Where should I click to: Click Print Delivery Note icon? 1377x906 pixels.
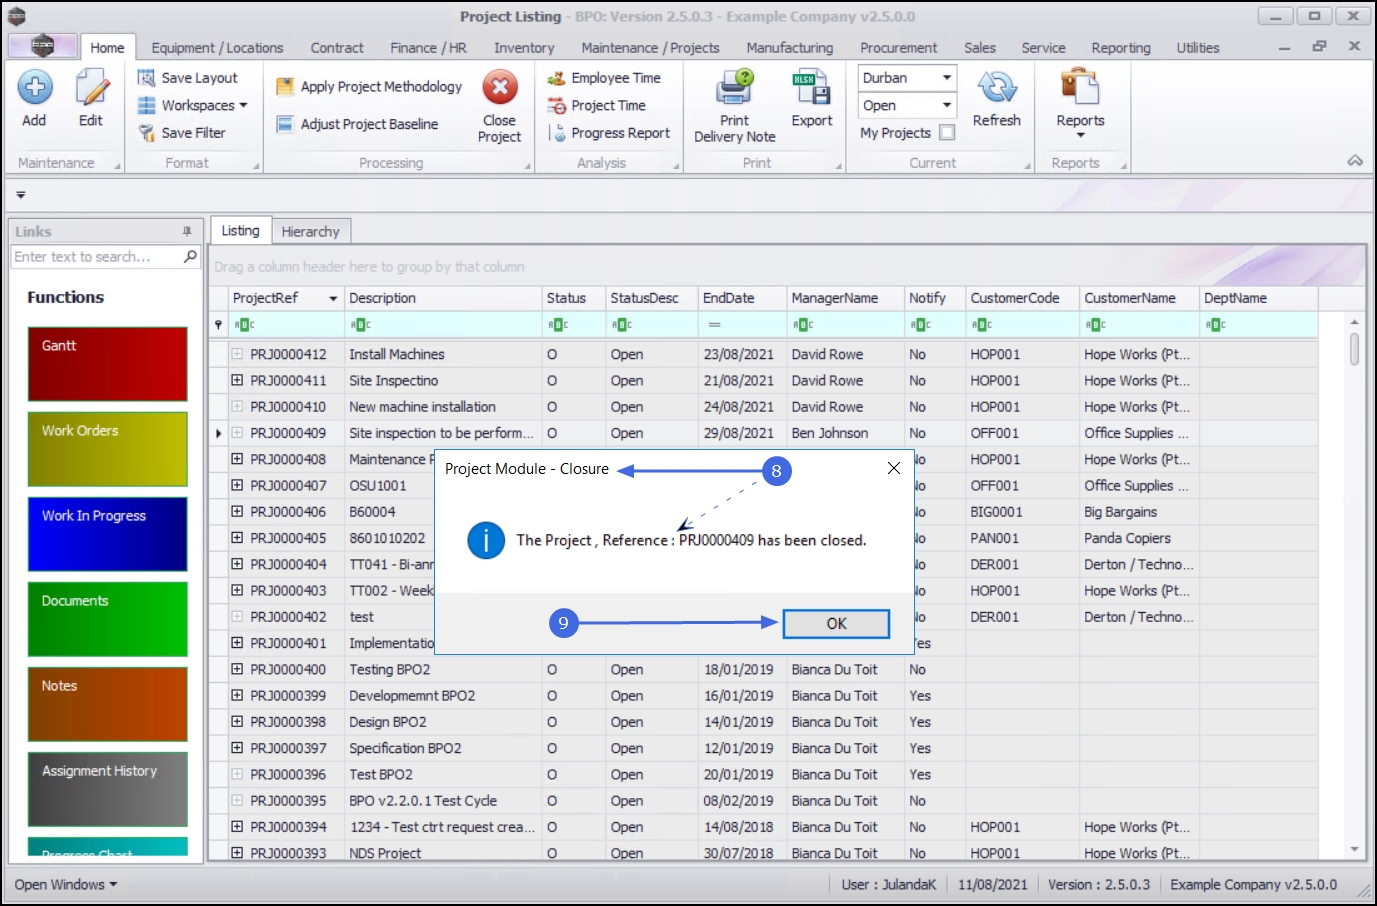[734, 88]
